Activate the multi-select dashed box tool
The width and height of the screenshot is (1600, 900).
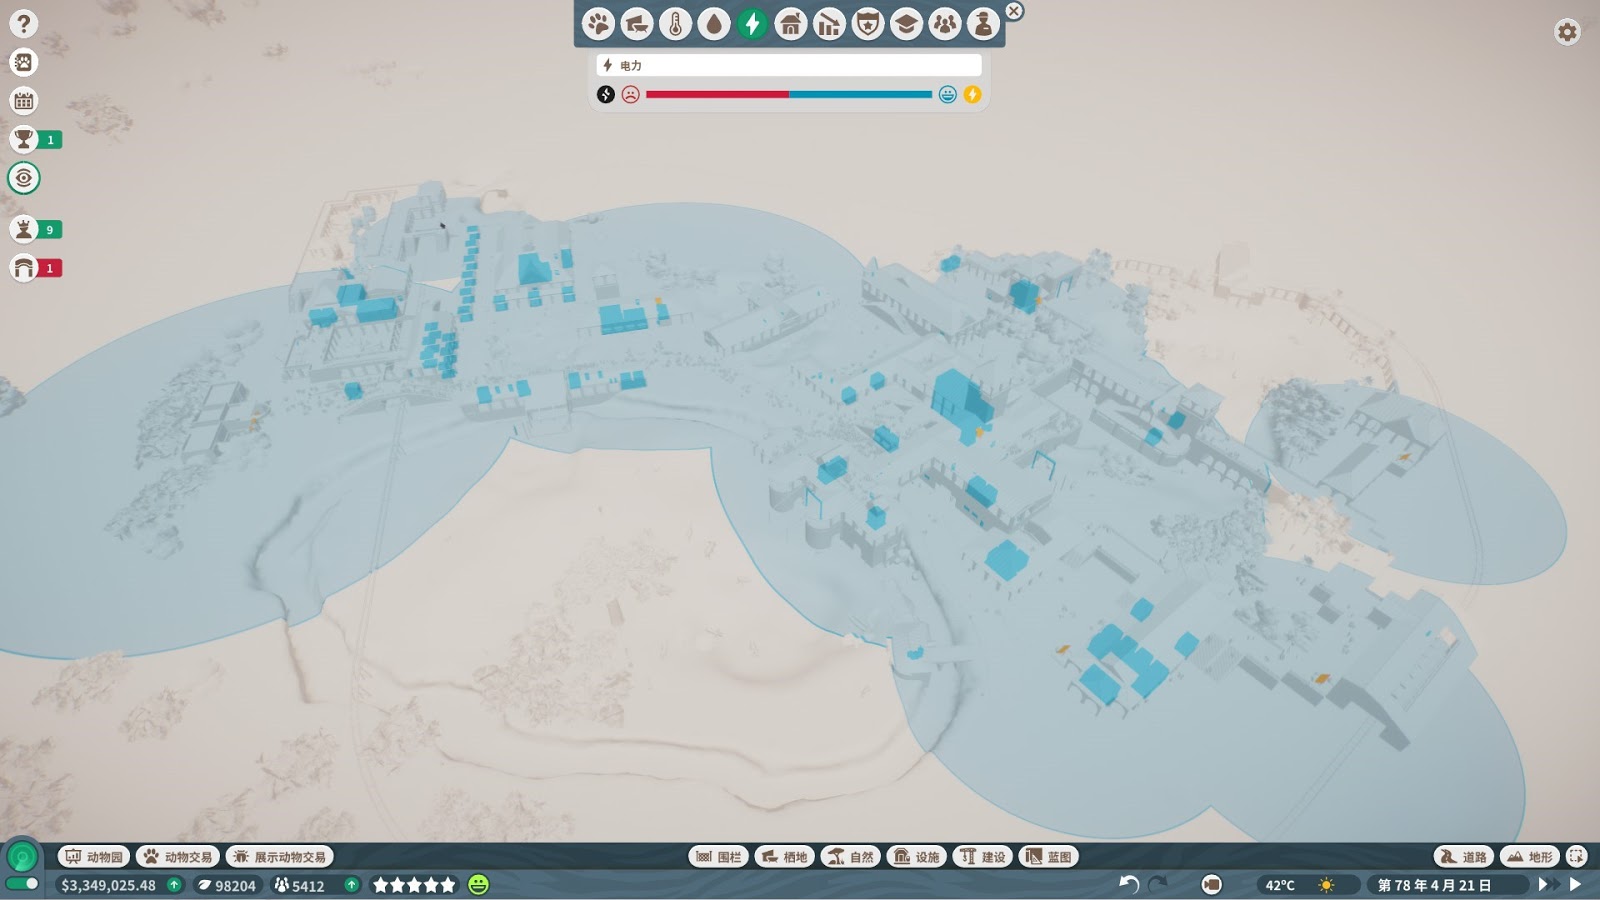[1577, 857]
